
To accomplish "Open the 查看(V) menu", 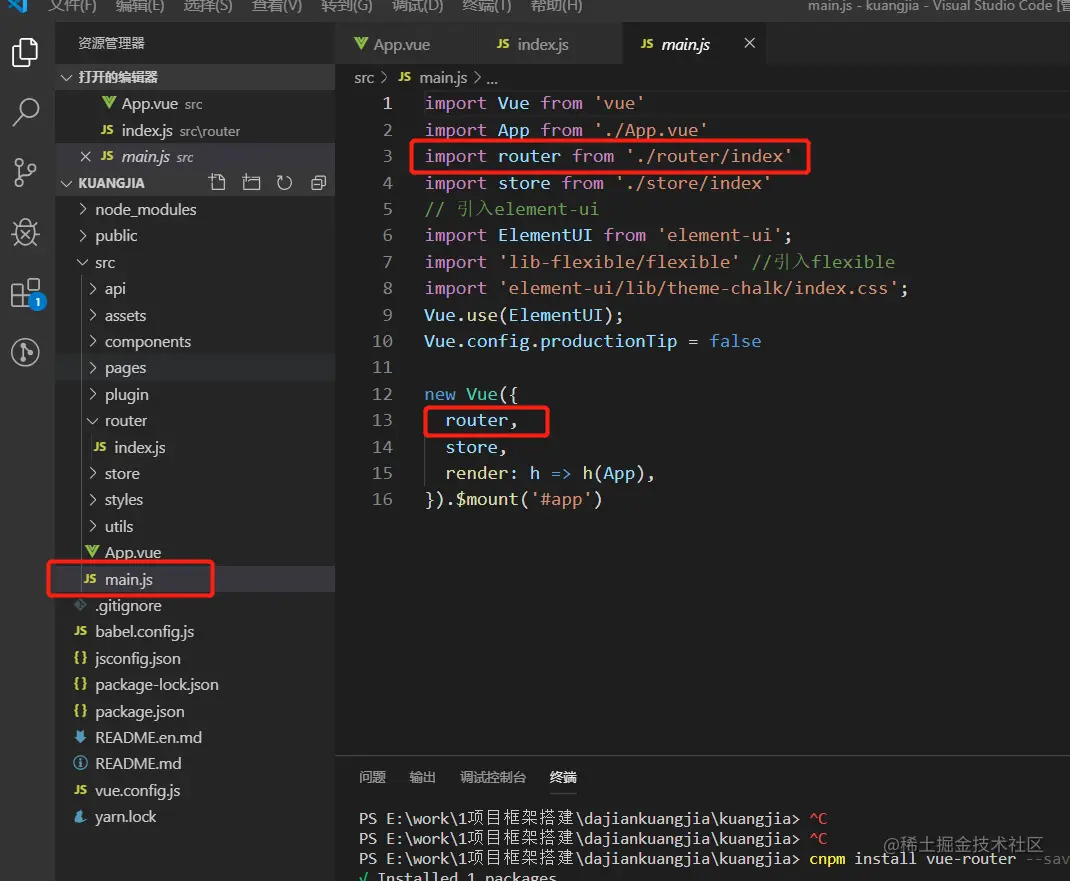I will 277,6.
